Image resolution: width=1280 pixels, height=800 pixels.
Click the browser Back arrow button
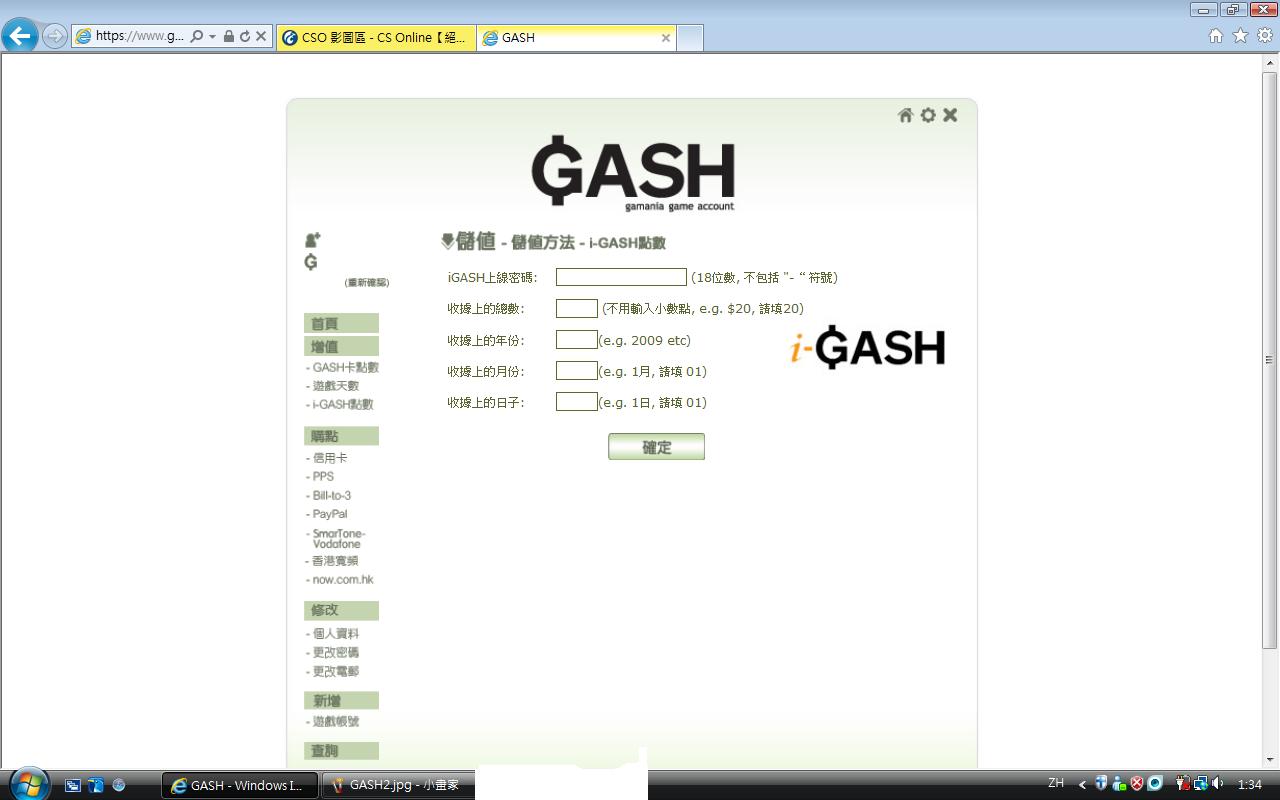tap(19, 37)
